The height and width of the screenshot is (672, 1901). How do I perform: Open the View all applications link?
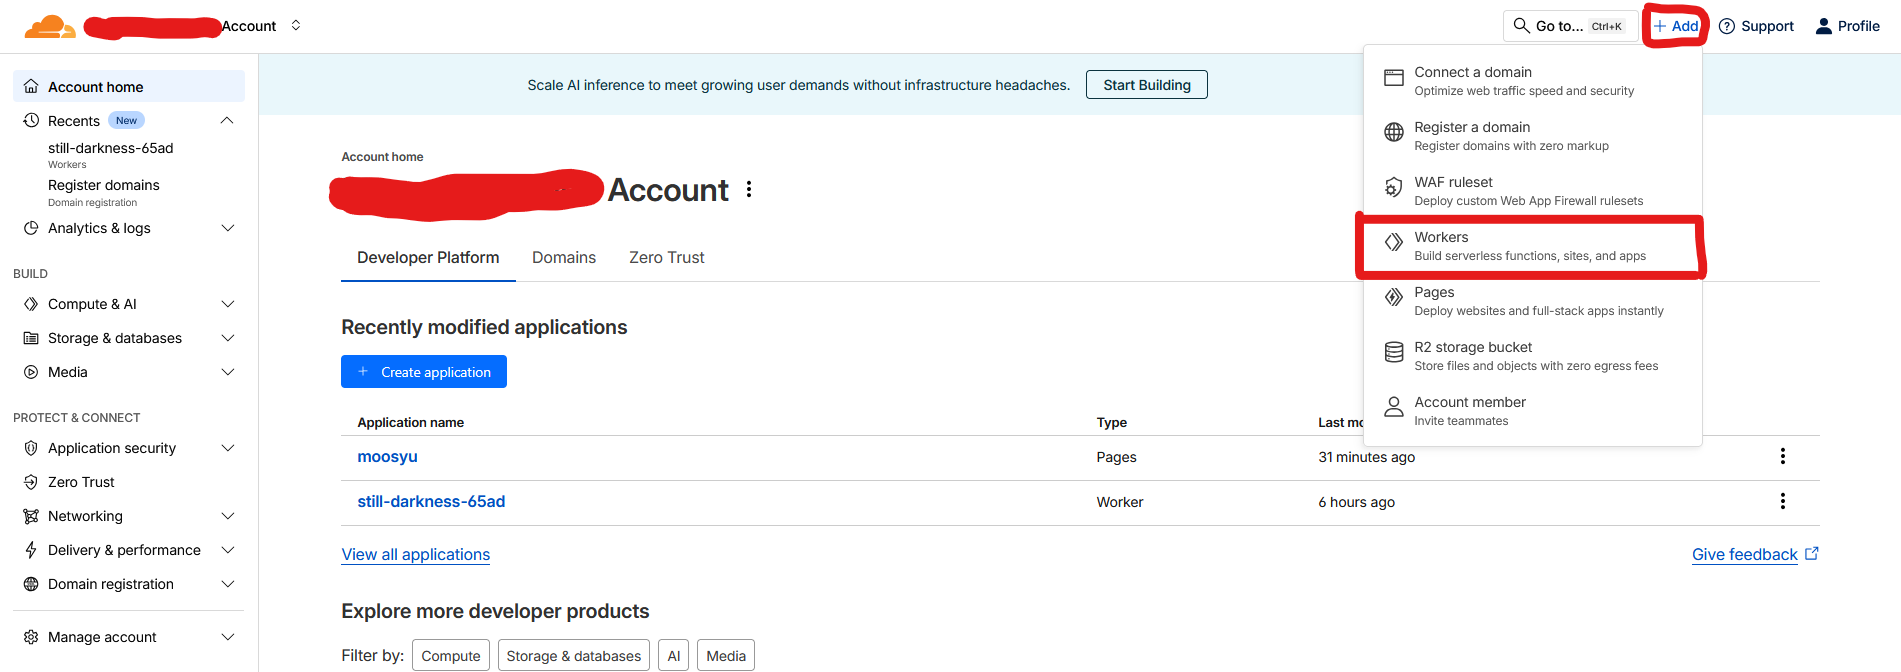[x=415, y=555]
